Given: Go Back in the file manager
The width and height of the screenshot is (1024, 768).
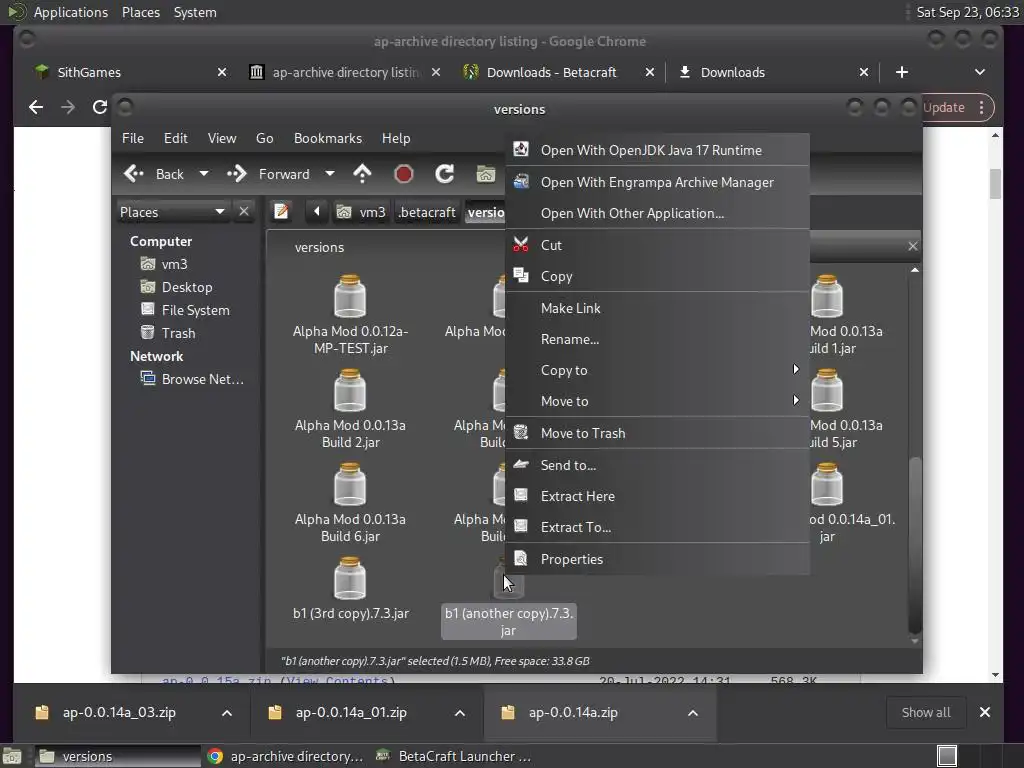Looking at the screenshot, I should tap(155, 174).
